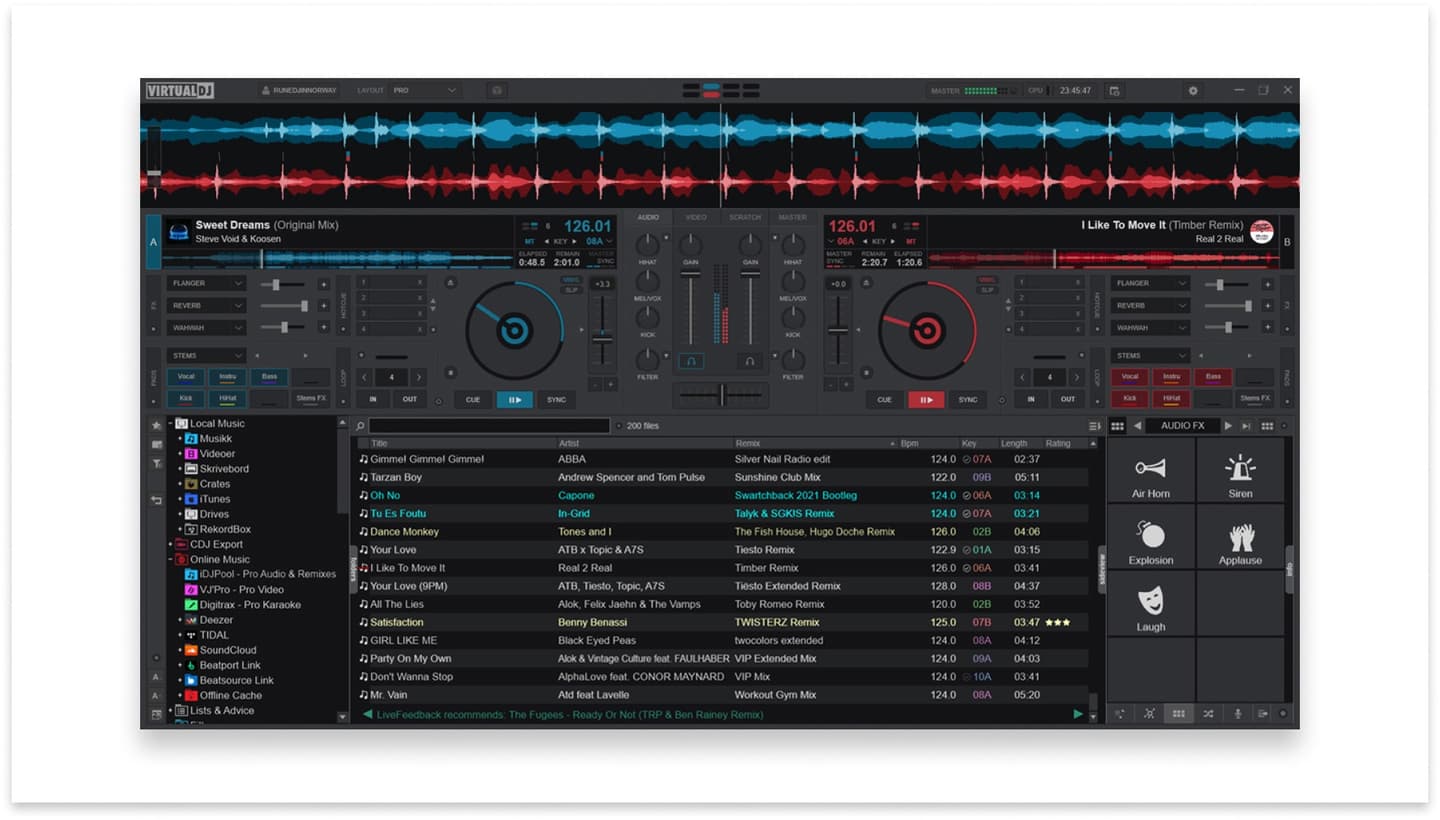Trigger the Explosion effect pad
Viewport: 1440px width, 820px height.
pyautogui.click(x=1150, y=538)
